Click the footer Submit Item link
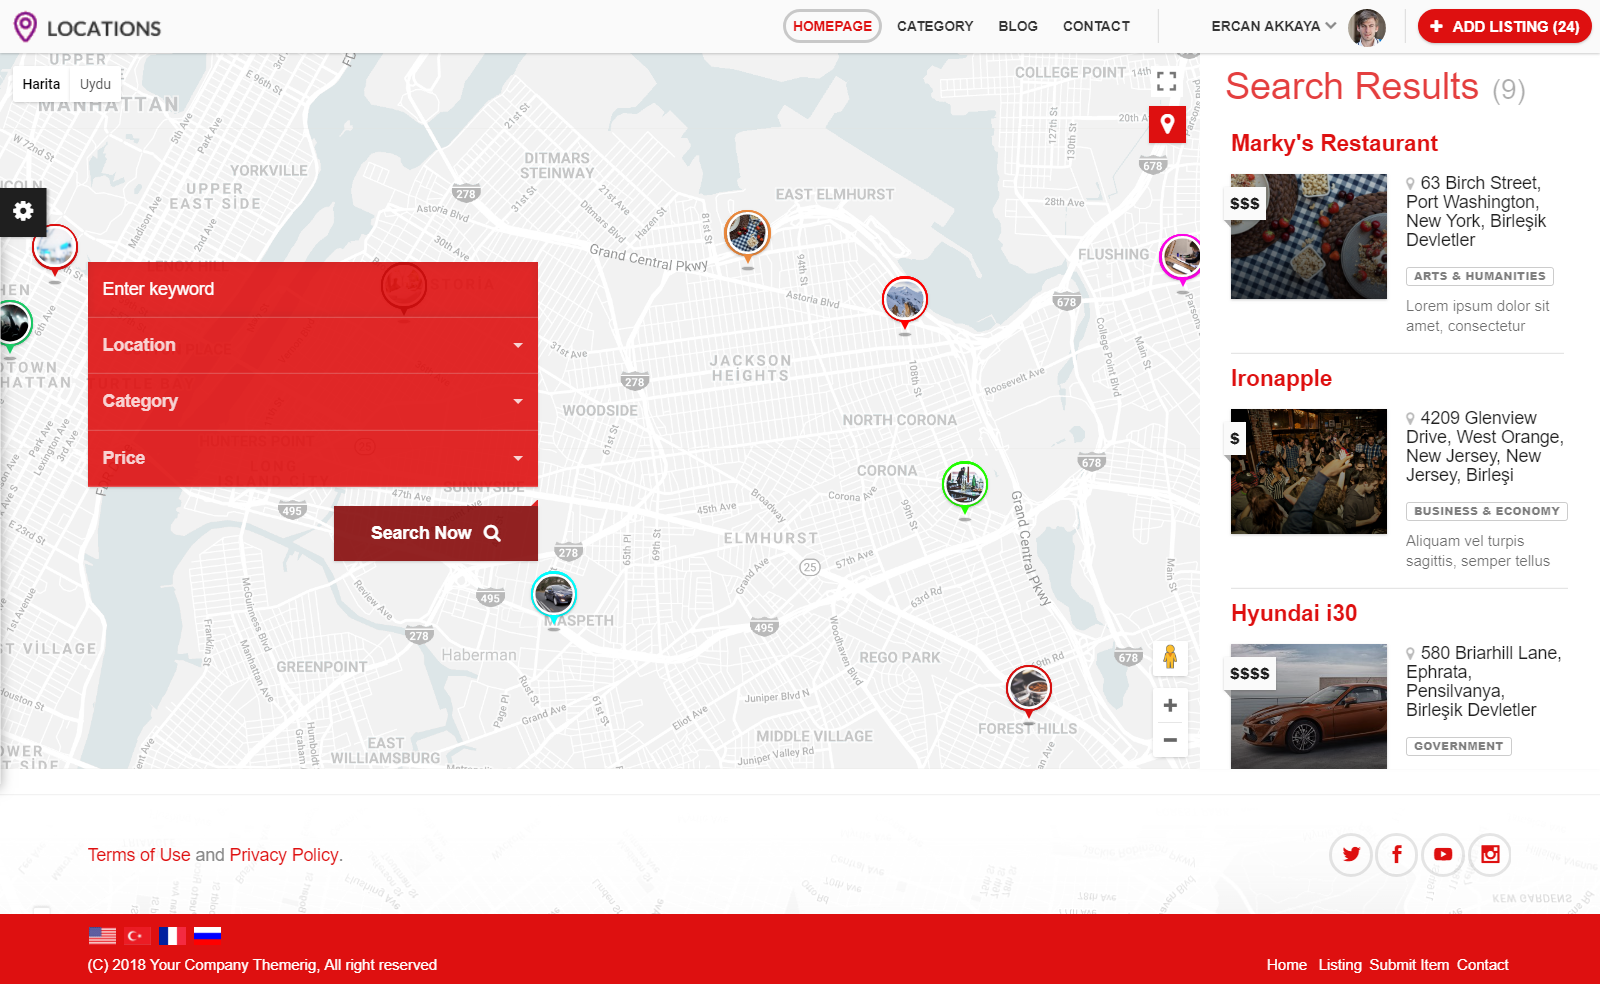The width and height of the screenshot is (1600, 985). click(x=1409, y=965)
